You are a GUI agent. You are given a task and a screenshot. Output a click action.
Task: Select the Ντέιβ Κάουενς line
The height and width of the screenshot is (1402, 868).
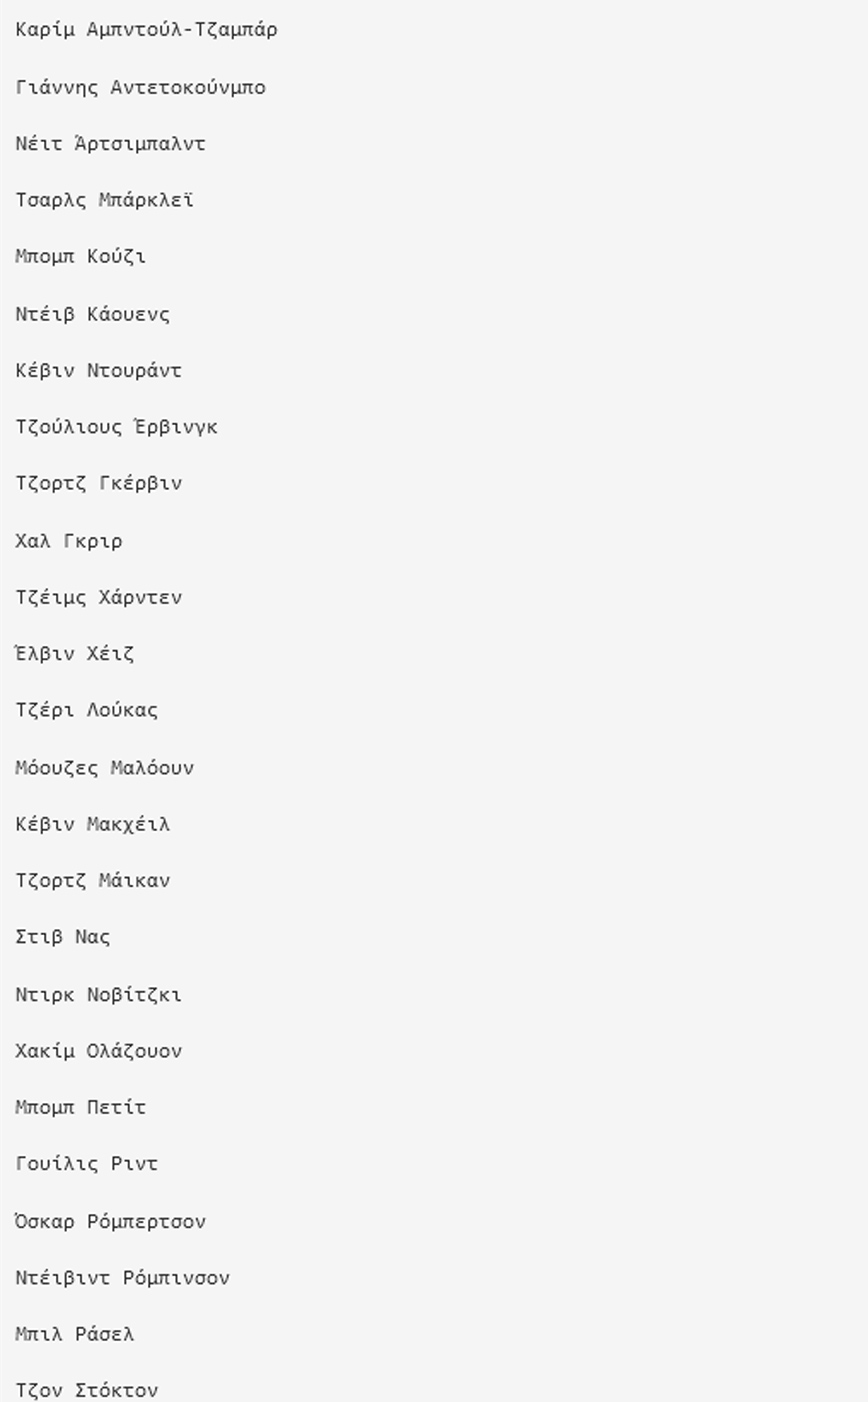pyautogui.click(x=92, y=314)
